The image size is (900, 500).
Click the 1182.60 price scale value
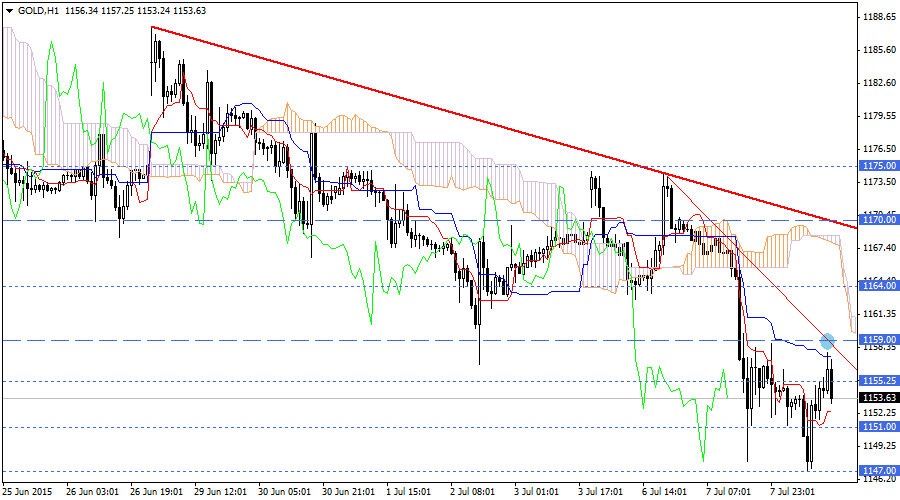pos(879,83)
